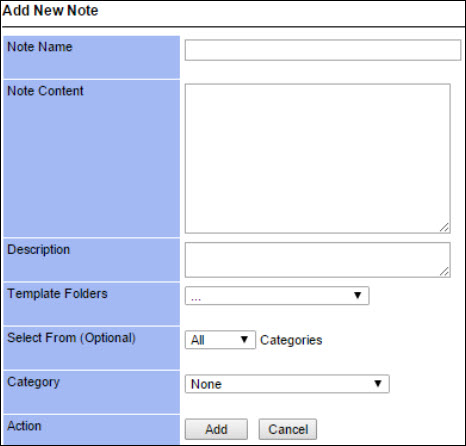Click the arrow beside 'All'
466x446 pixels.
pos(244,339)
